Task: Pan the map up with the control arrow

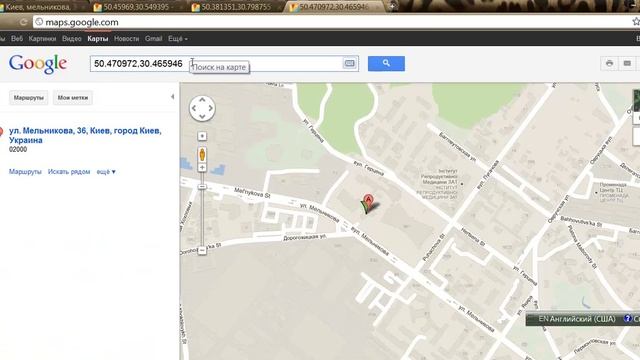Action: point(202,100)
